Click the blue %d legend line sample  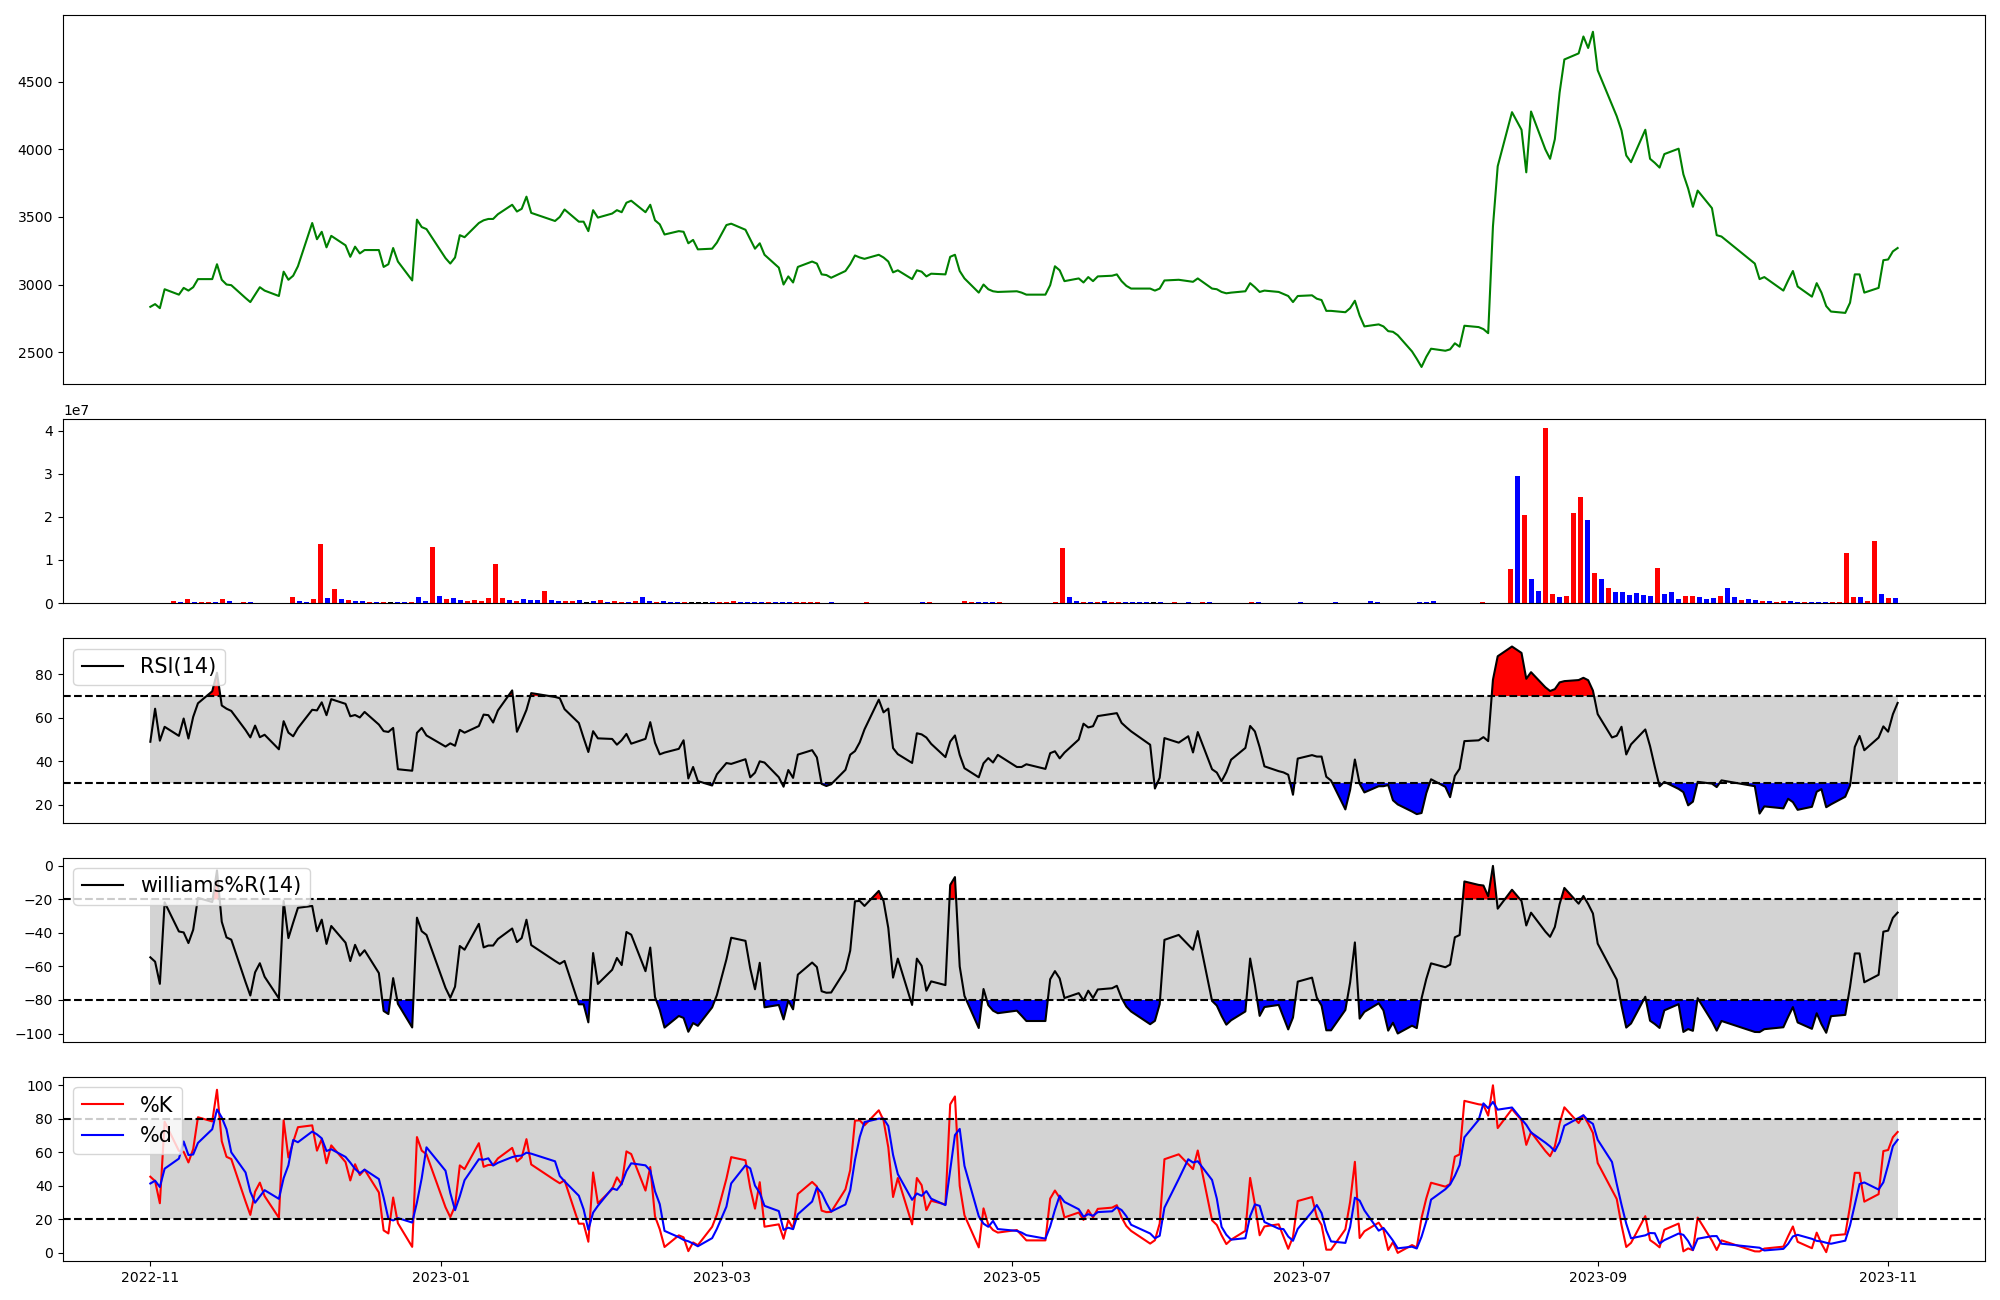(x=102, y=1135)
